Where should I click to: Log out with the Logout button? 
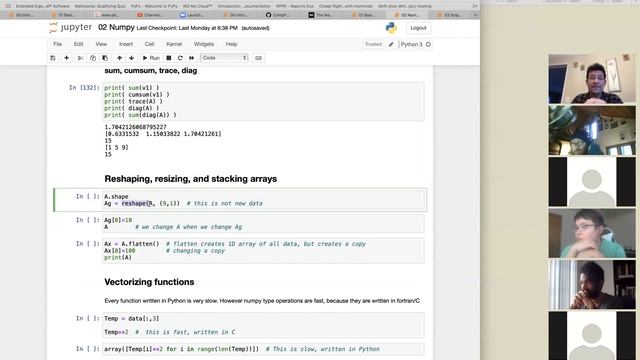(418, 28)
